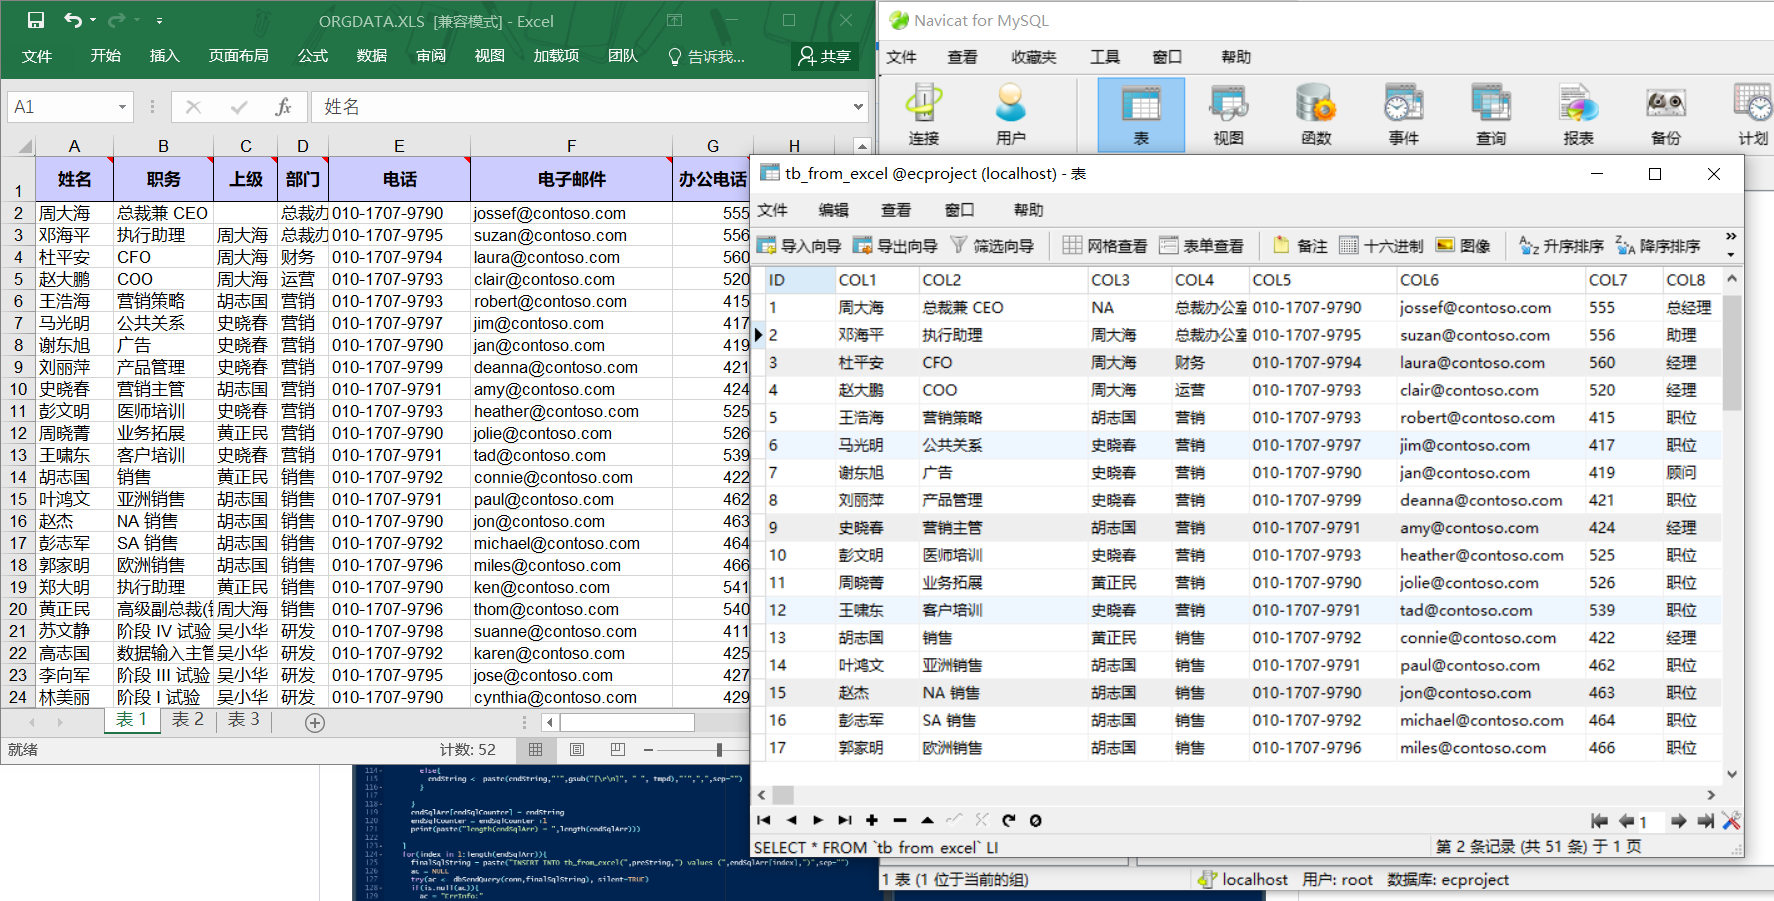
Task: Select the 表 3 sheet tab
Action: (243, 720)
